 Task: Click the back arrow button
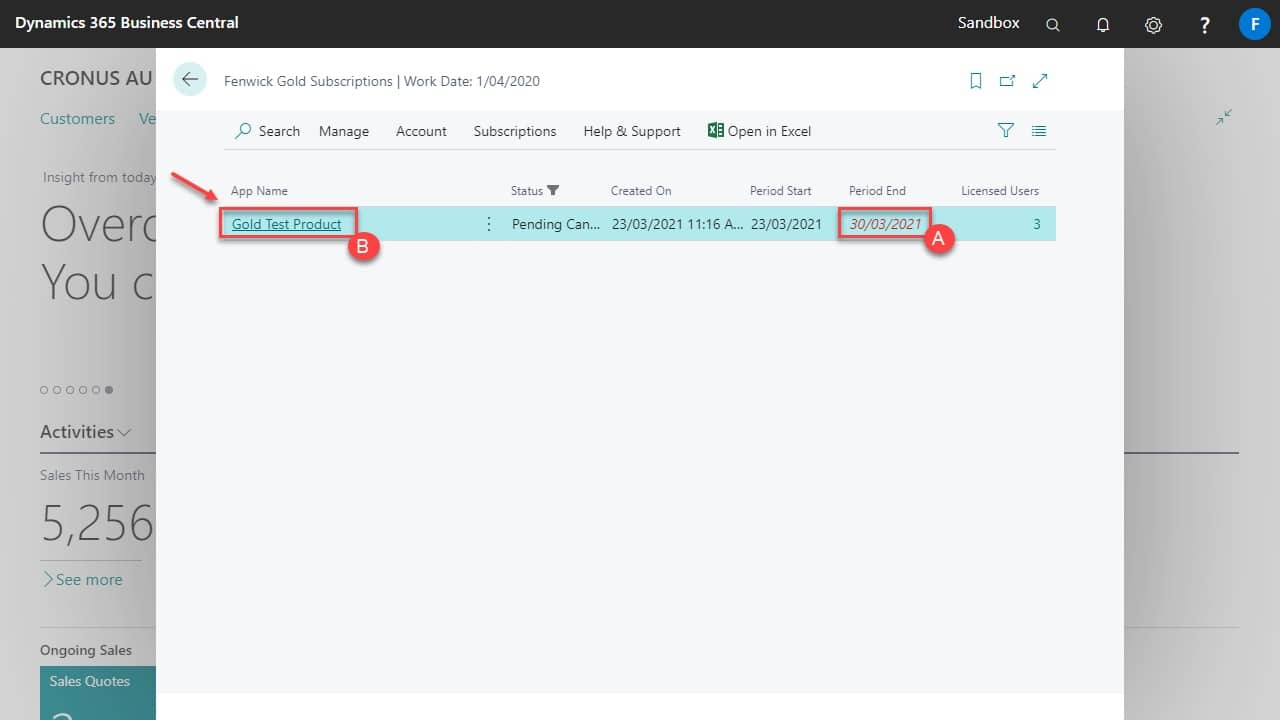point(190,80)
